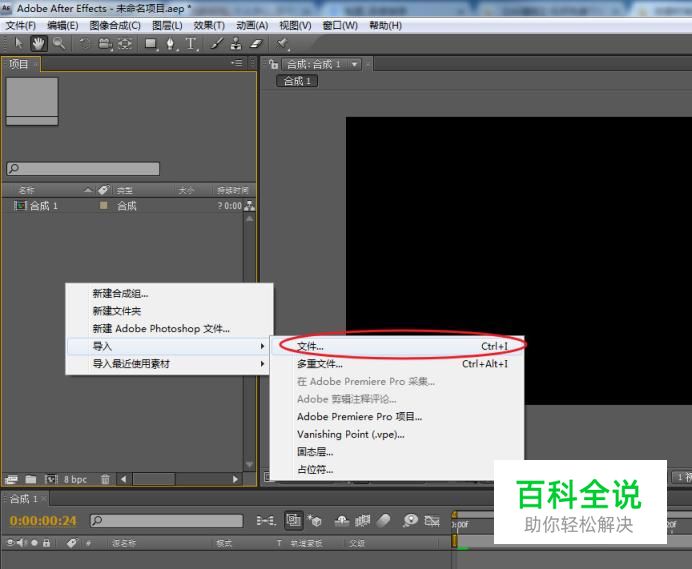
Task: Open the 合成: 合成 1 viewer dropdown
Action: (x=322, y=64)
